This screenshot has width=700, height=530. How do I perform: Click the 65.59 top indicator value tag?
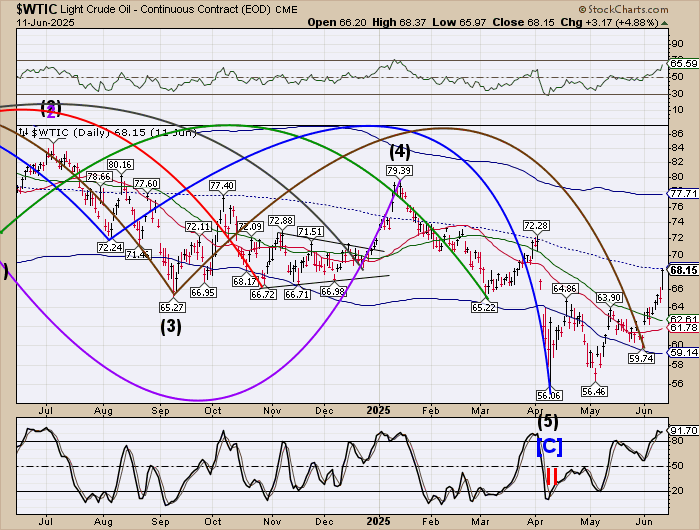click(x=682, y=64)
